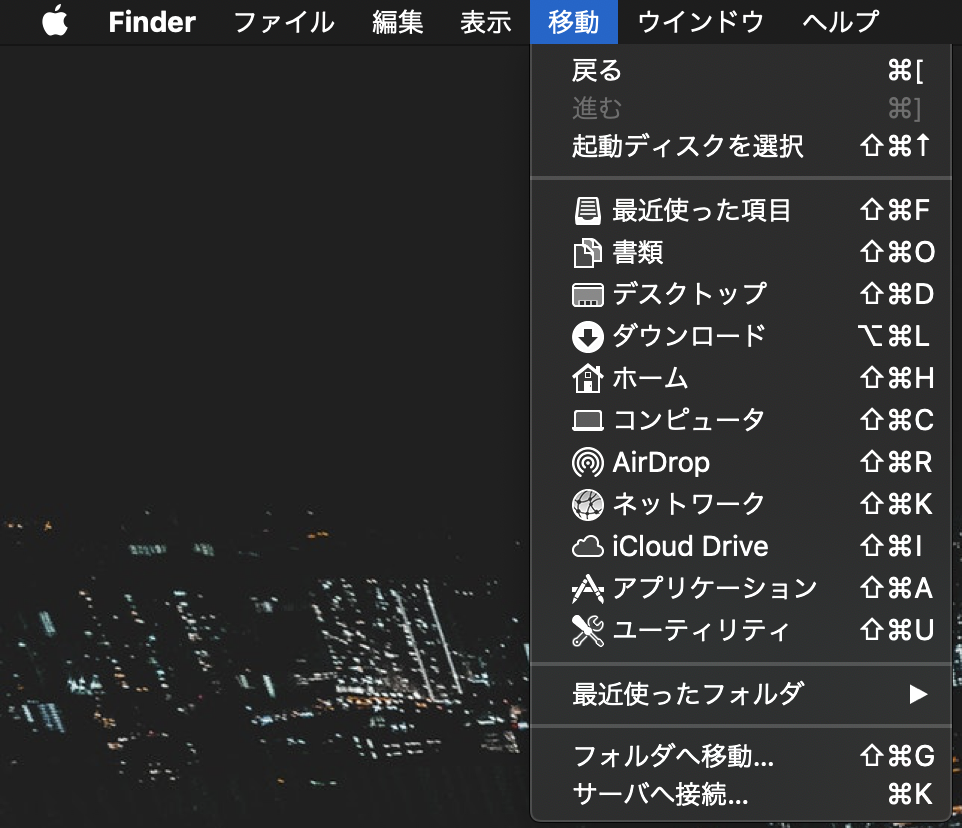The image size is (962, 828).
Task: Click the ホーム house icon
Action: 588,378
